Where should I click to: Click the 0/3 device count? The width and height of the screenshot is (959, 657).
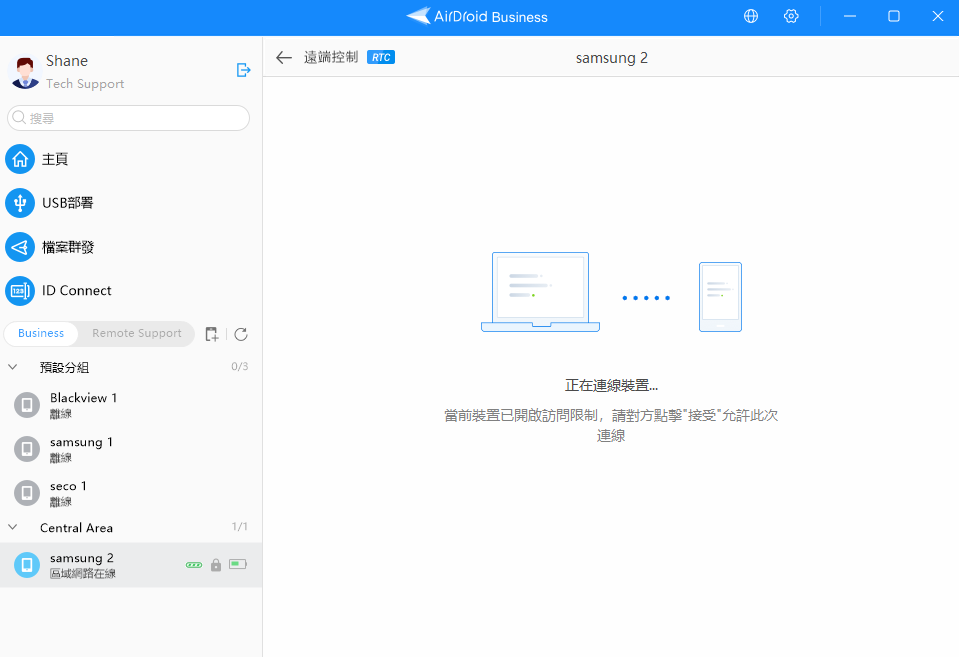[x=240, y=366]
